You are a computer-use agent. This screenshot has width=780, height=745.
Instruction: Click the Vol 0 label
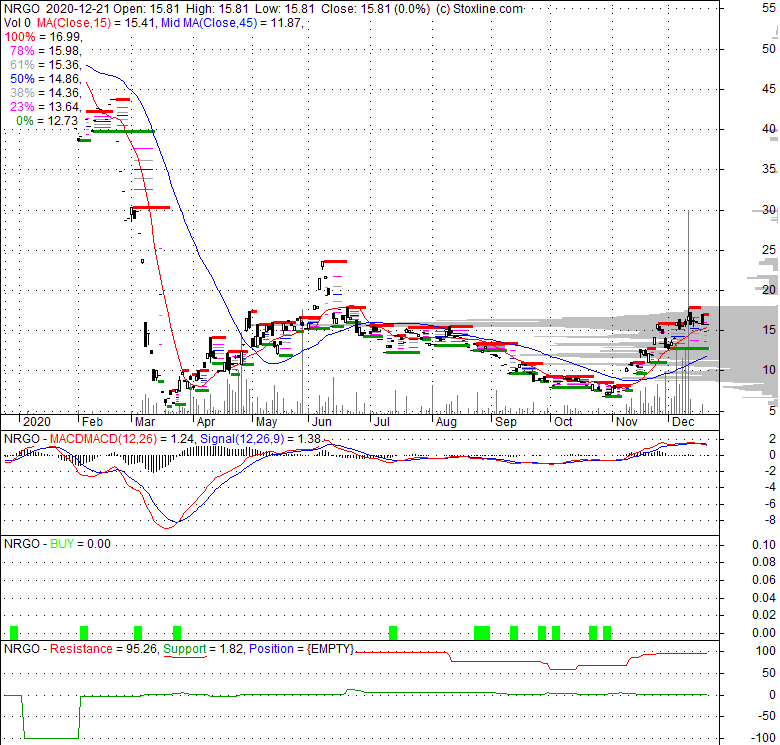click(17, 23)
